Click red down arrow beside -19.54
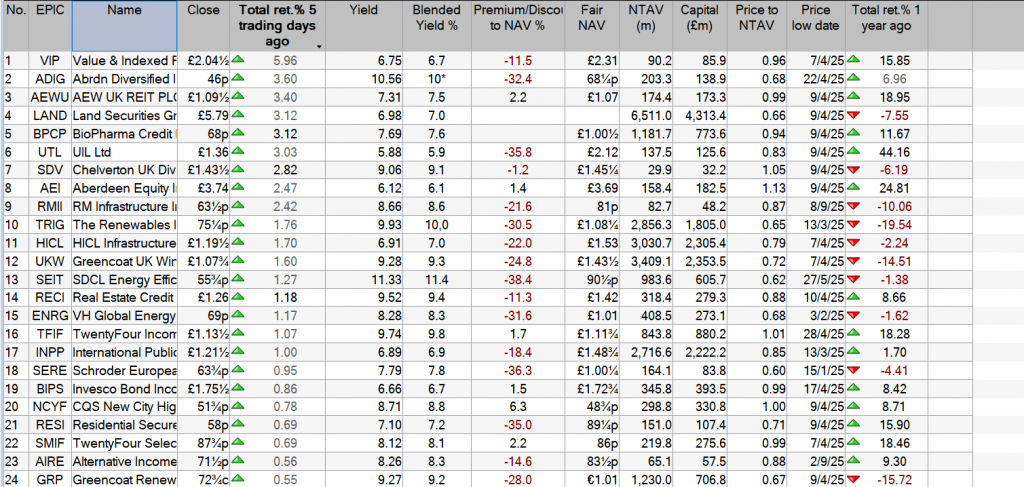 854,225
